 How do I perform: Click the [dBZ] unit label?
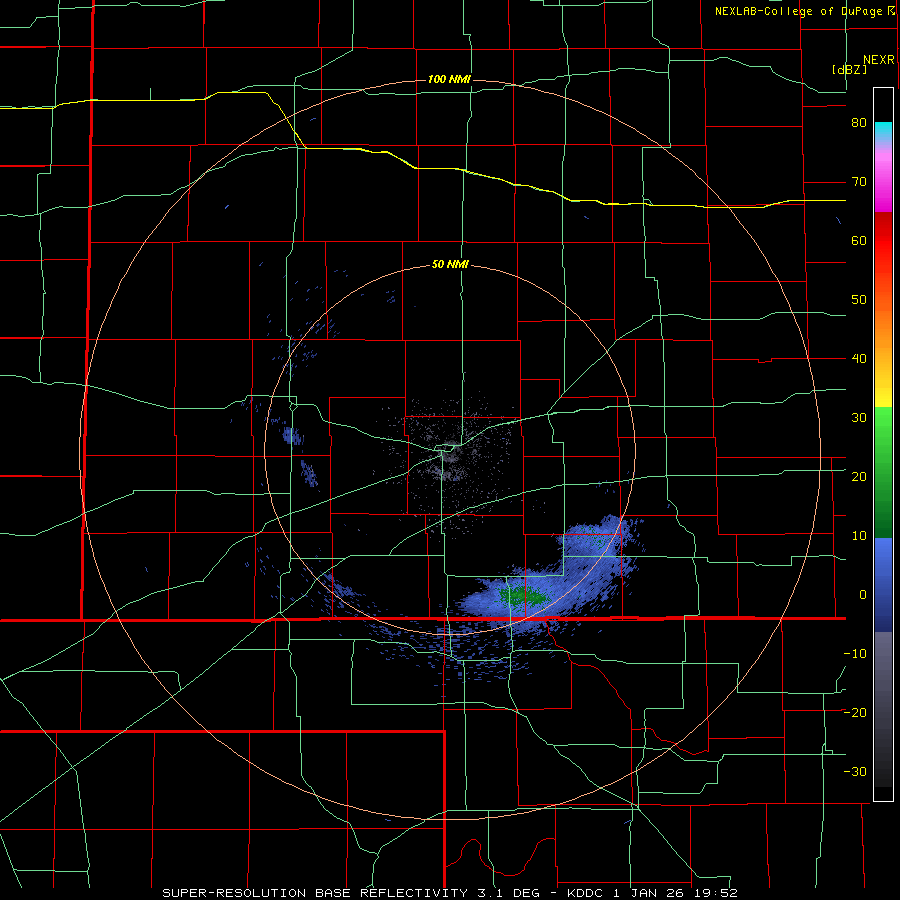point(849,69)
